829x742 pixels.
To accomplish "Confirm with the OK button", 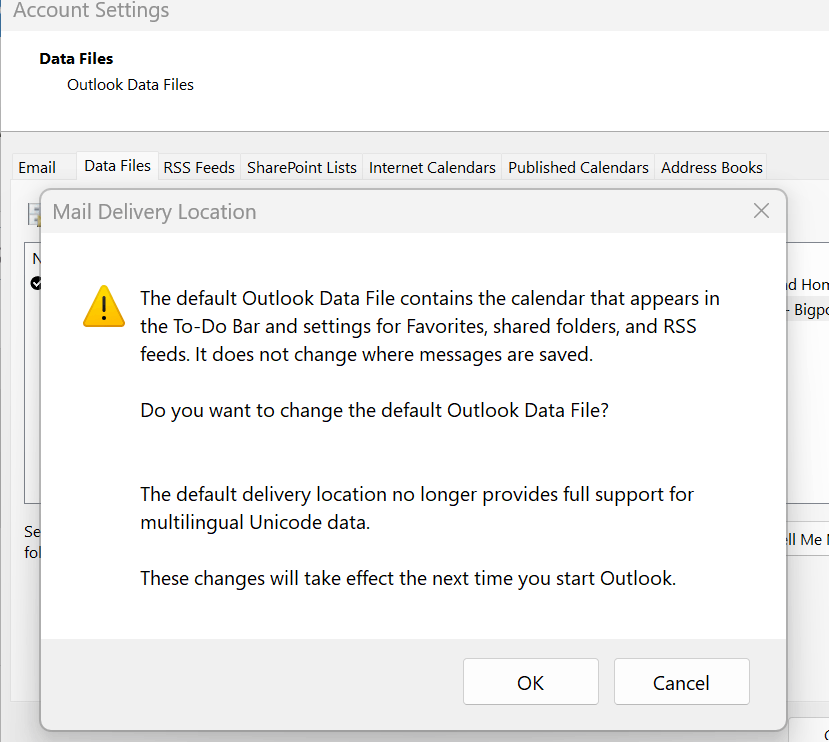I will (x=530, y=682).
